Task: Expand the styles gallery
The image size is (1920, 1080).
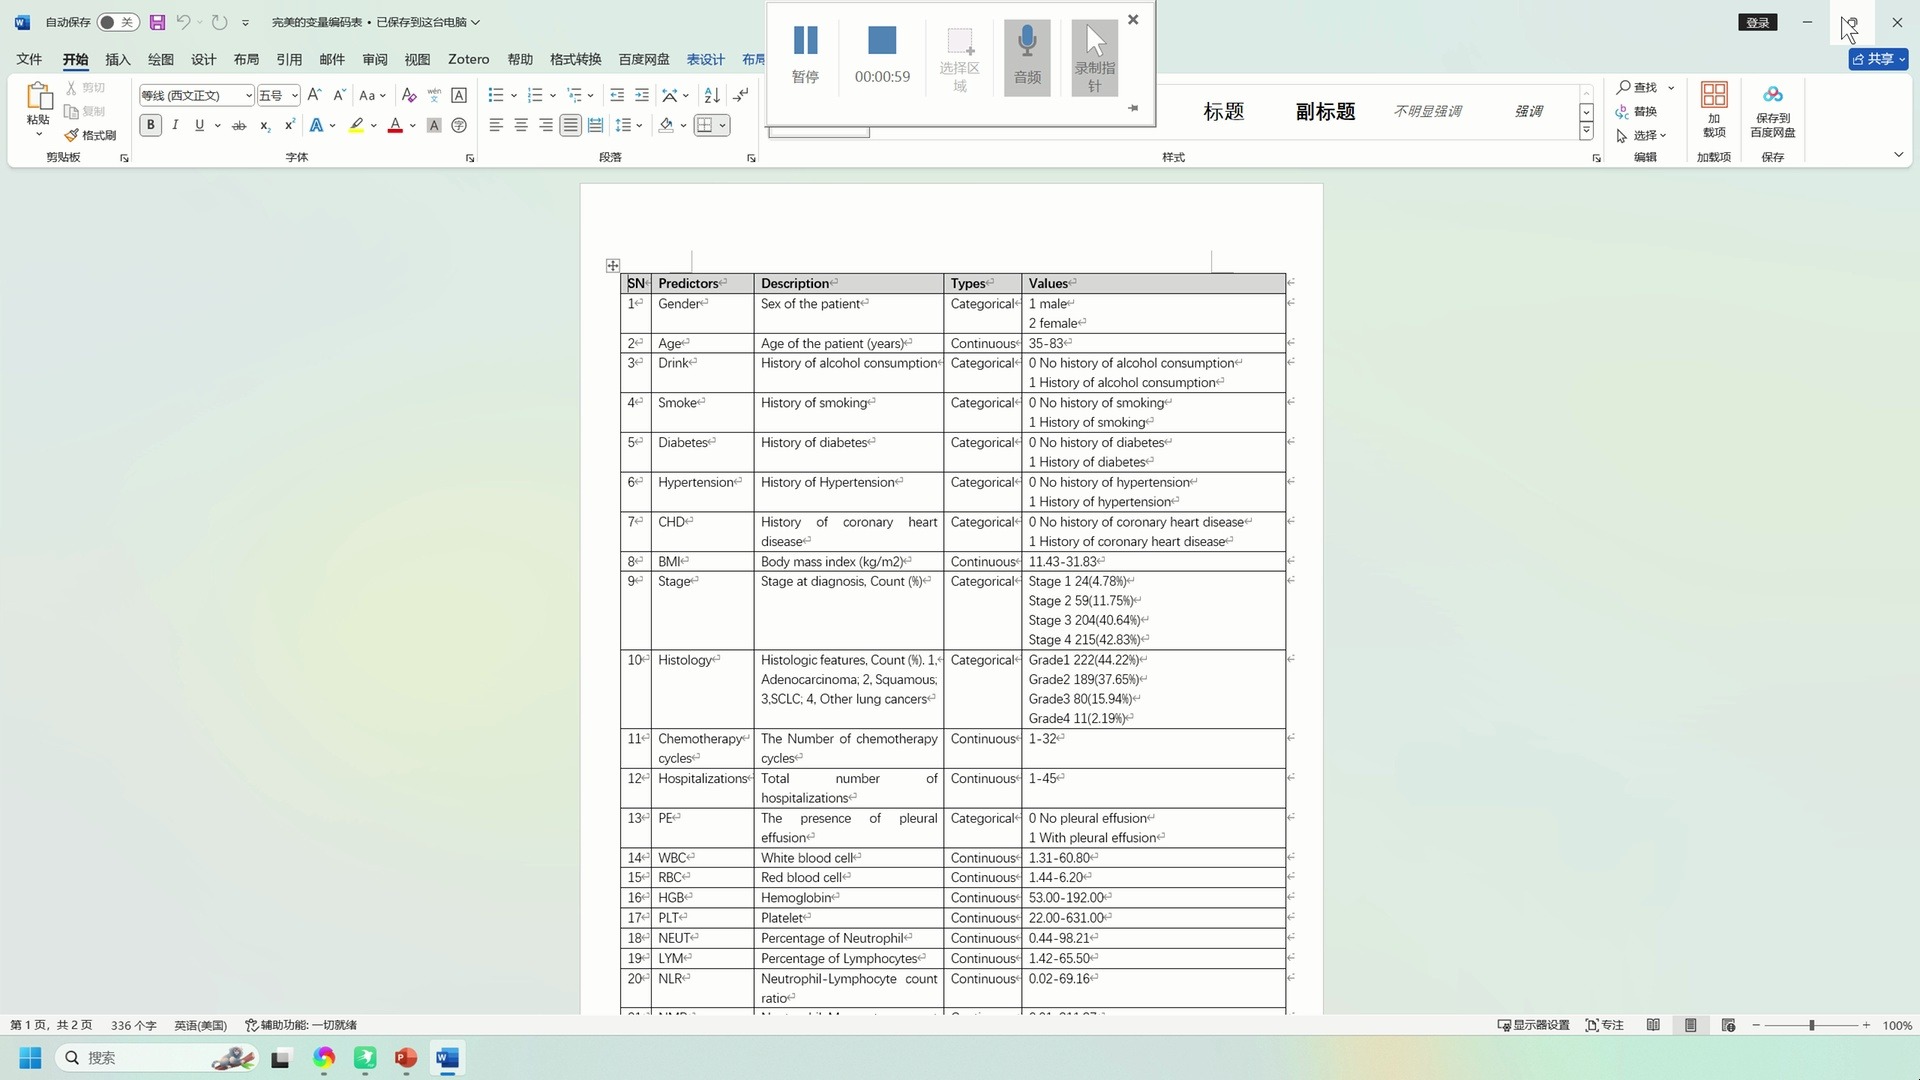Action: [x=1586, y=132]
